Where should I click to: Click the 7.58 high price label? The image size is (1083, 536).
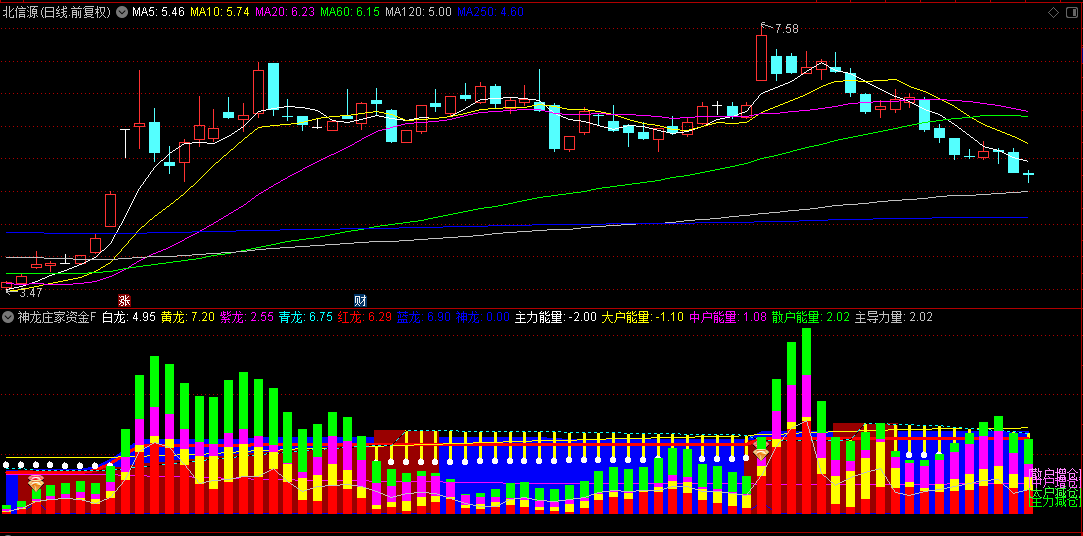pyautogui.click(x=787, y=29)
